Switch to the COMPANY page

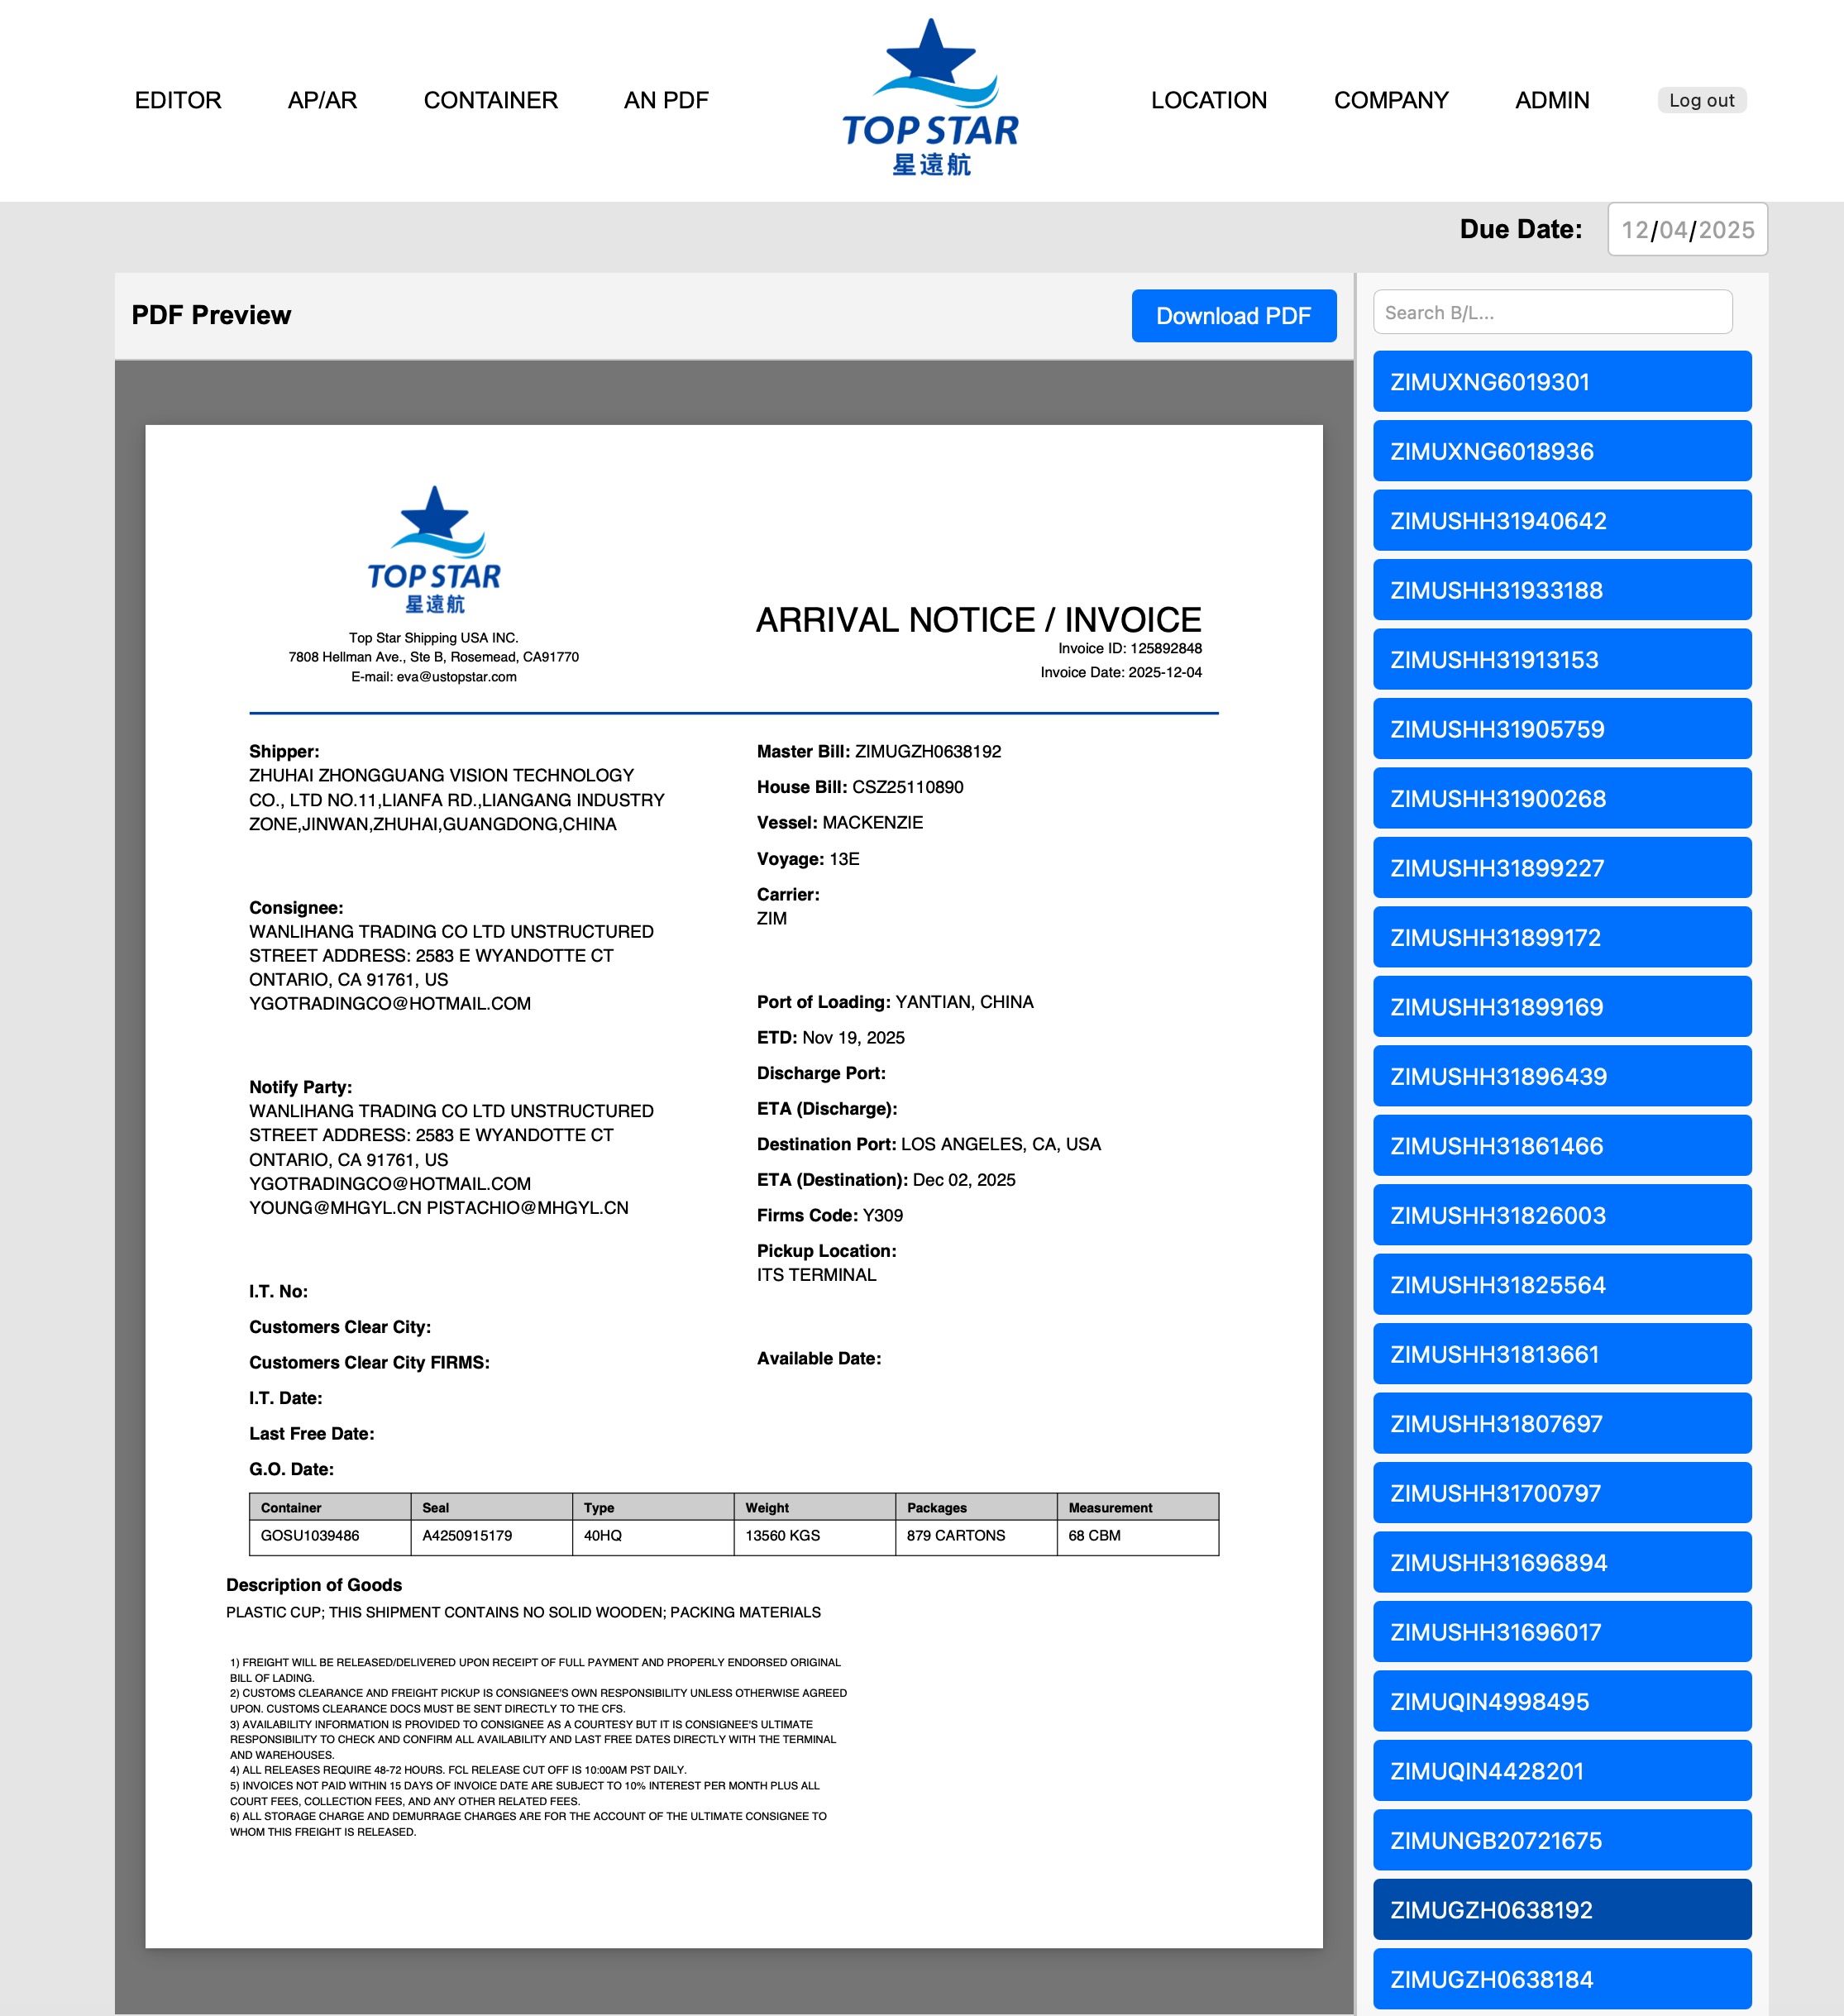click(x=1390, y=100)
